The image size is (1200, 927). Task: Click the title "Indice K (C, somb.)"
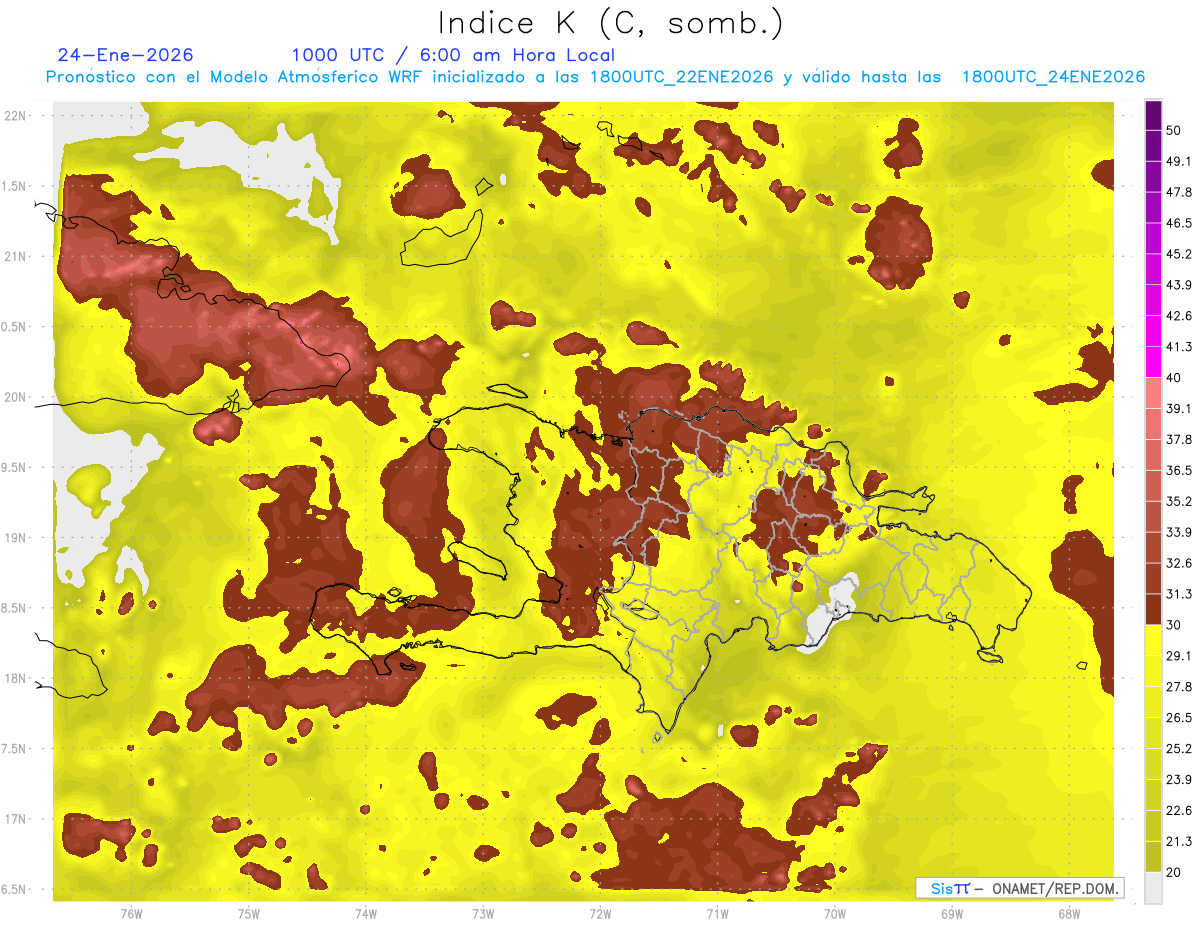(x=610, y=23)
